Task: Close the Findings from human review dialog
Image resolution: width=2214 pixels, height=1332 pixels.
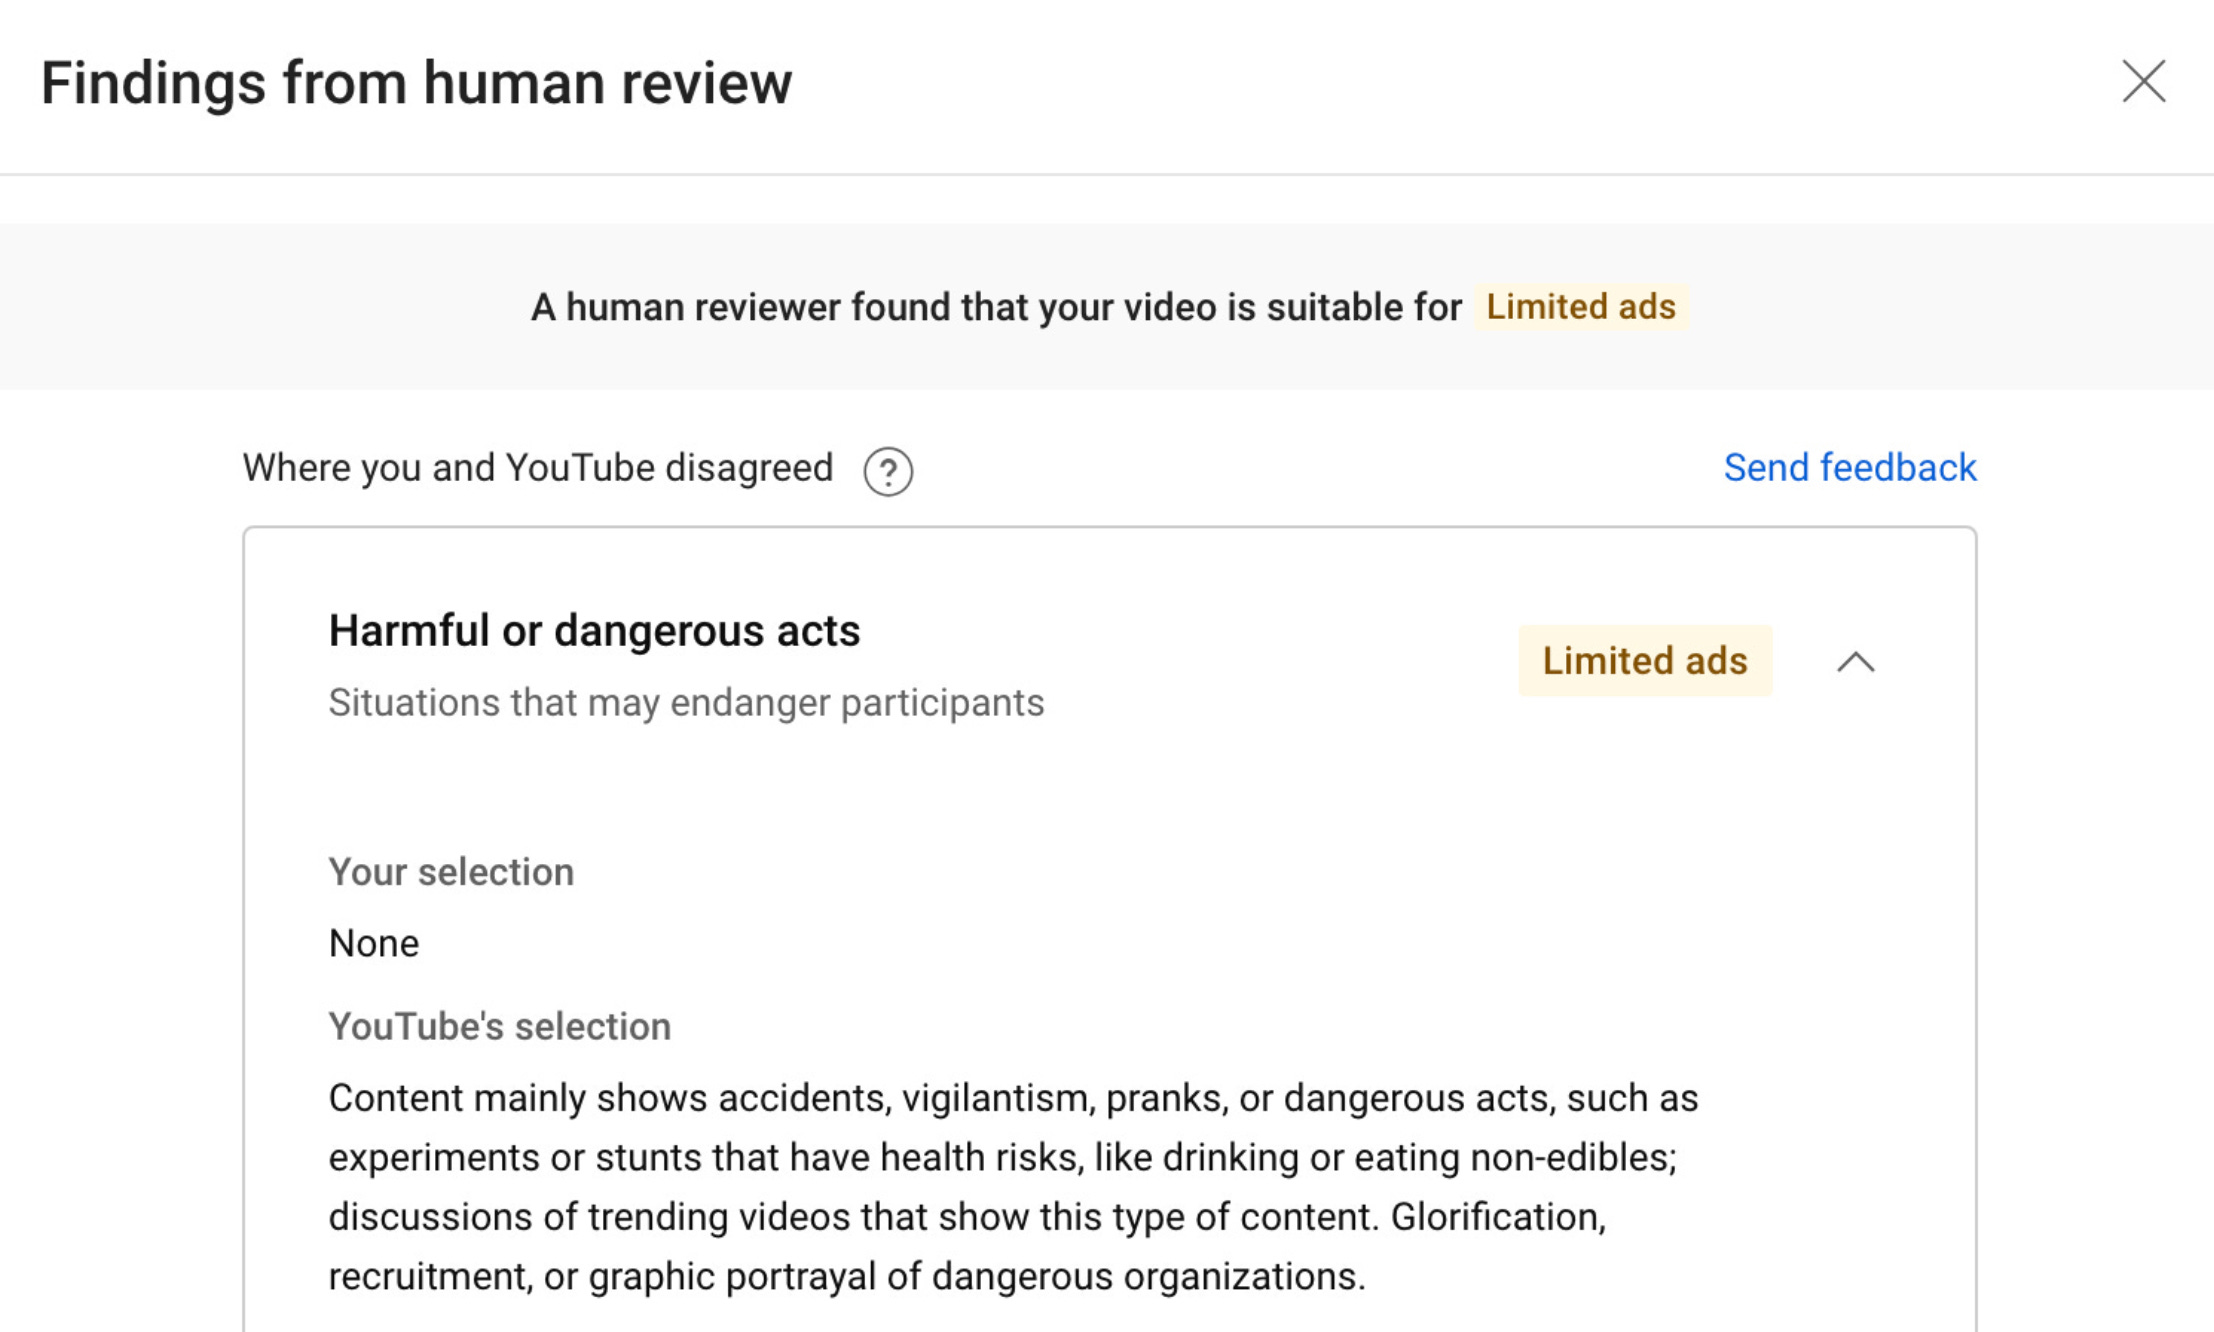Action: [x=2143, y=81]
